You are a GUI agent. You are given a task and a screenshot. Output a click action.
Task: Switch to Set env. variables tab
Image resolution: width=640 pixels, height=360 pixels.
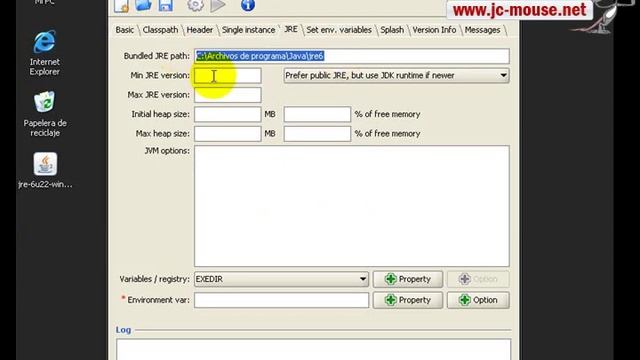[x=339, y=30]
